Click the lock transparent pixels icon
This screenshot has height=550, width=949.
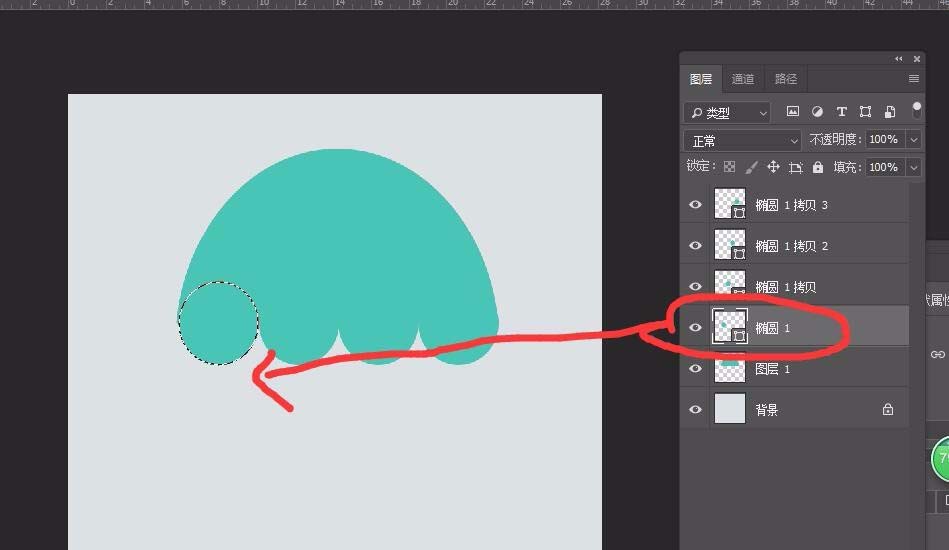(x=729, y=167)
